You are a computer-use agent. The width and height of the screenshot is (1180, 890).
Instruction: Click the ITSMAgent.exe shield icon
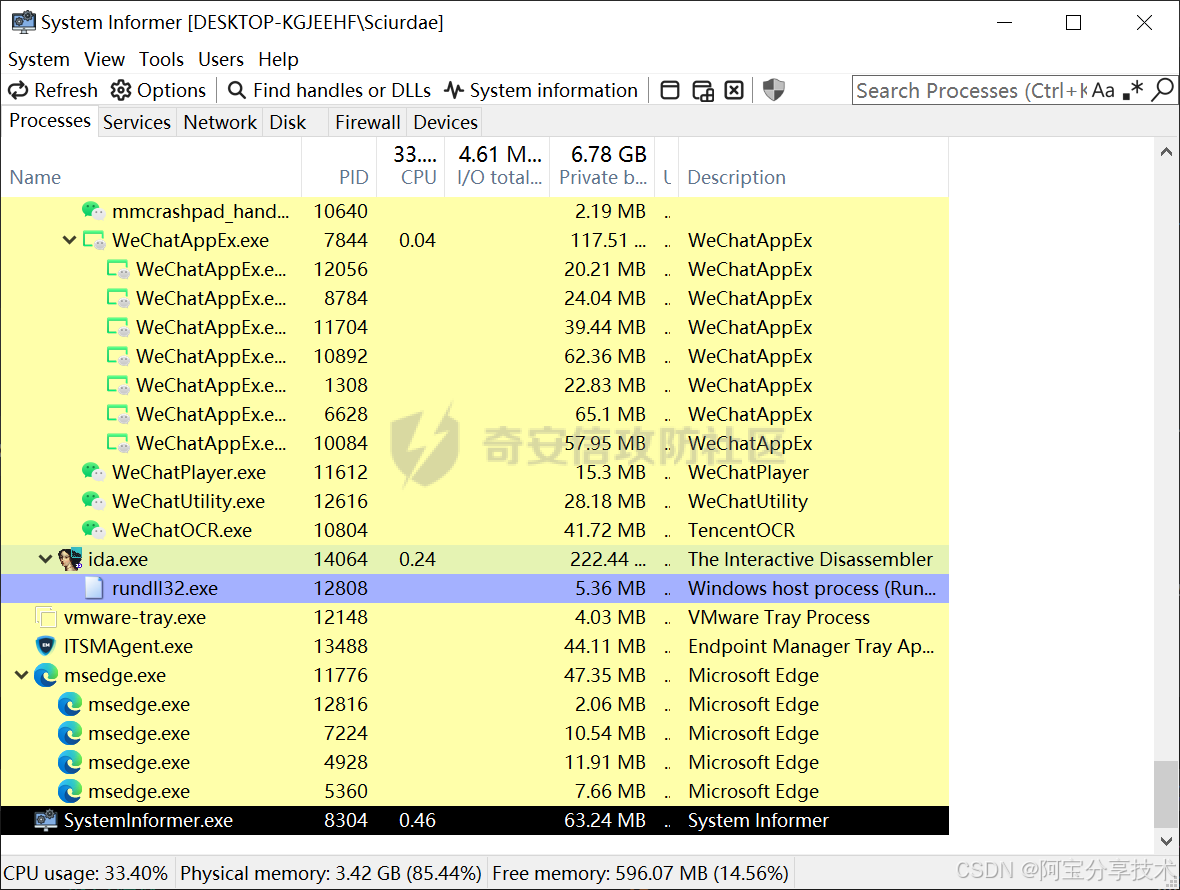point(46,646)
